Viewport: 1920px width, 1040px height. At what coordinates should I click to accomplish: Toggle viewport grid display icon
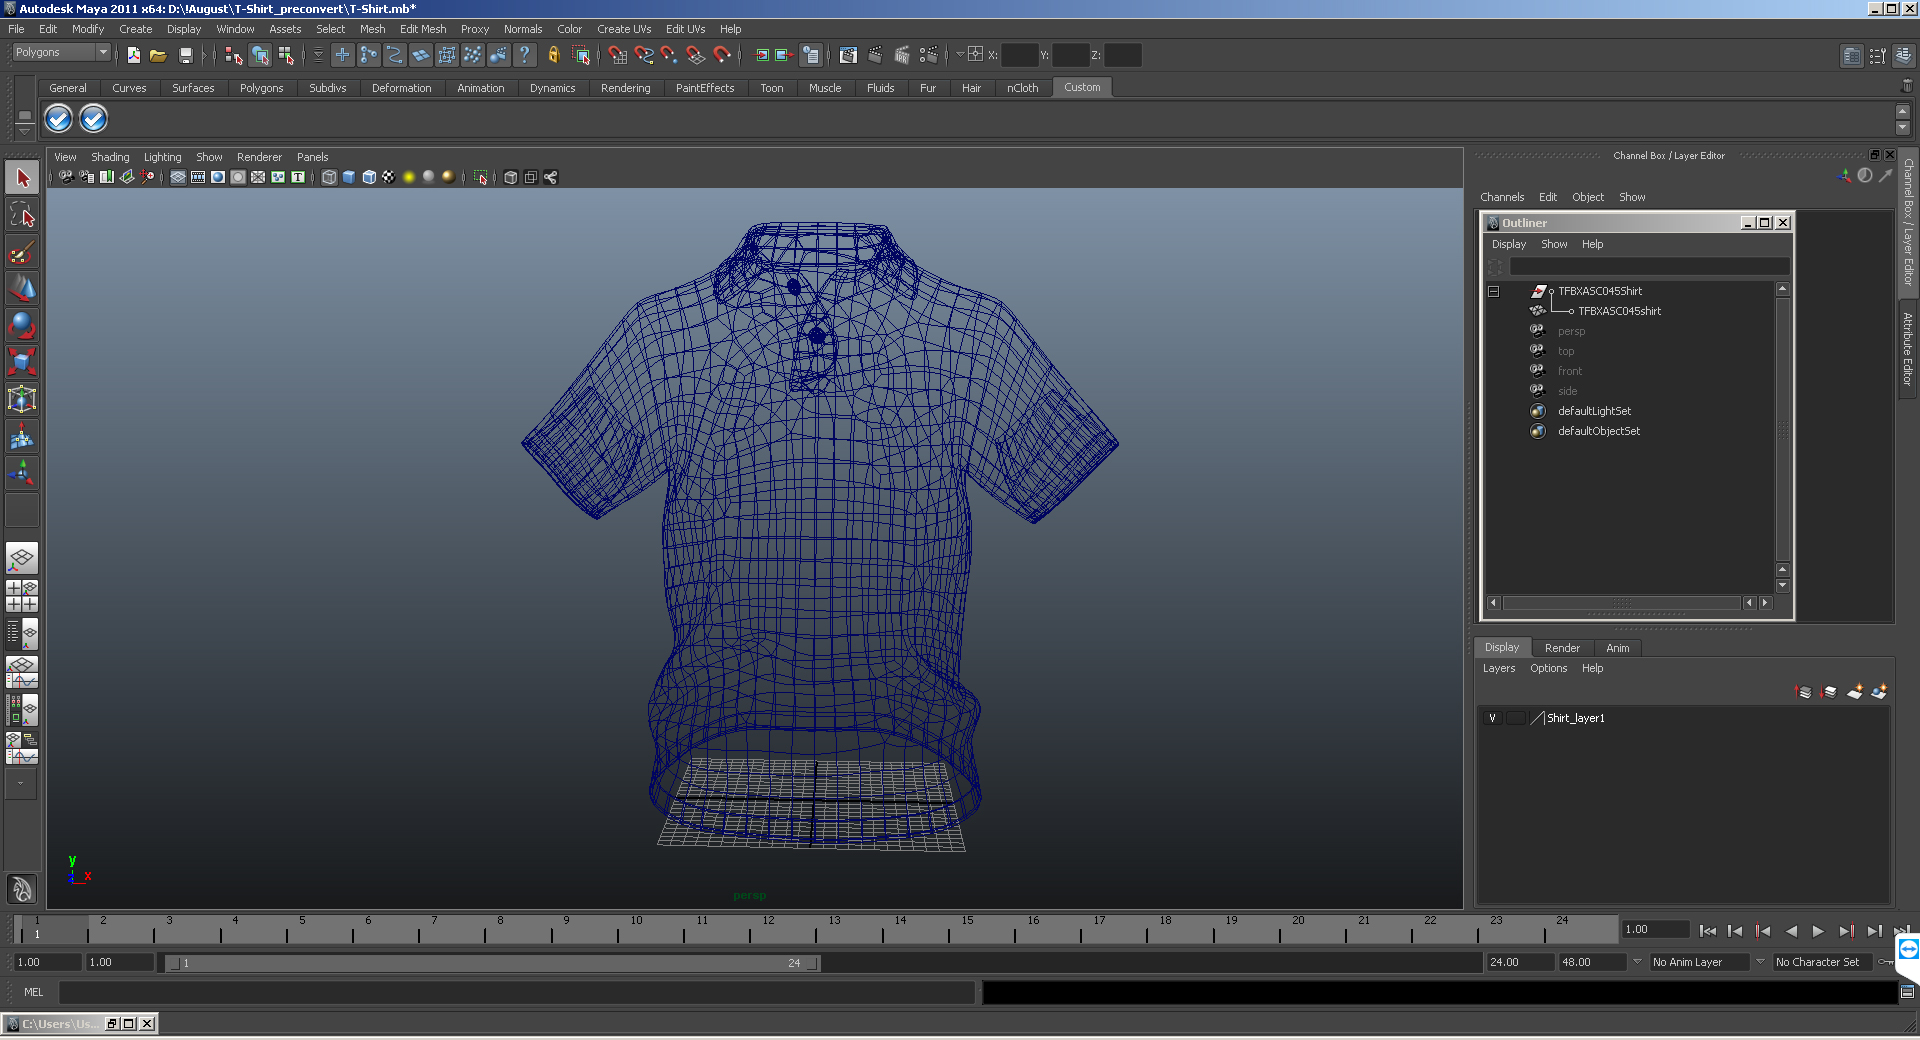(x=178, y=177)
